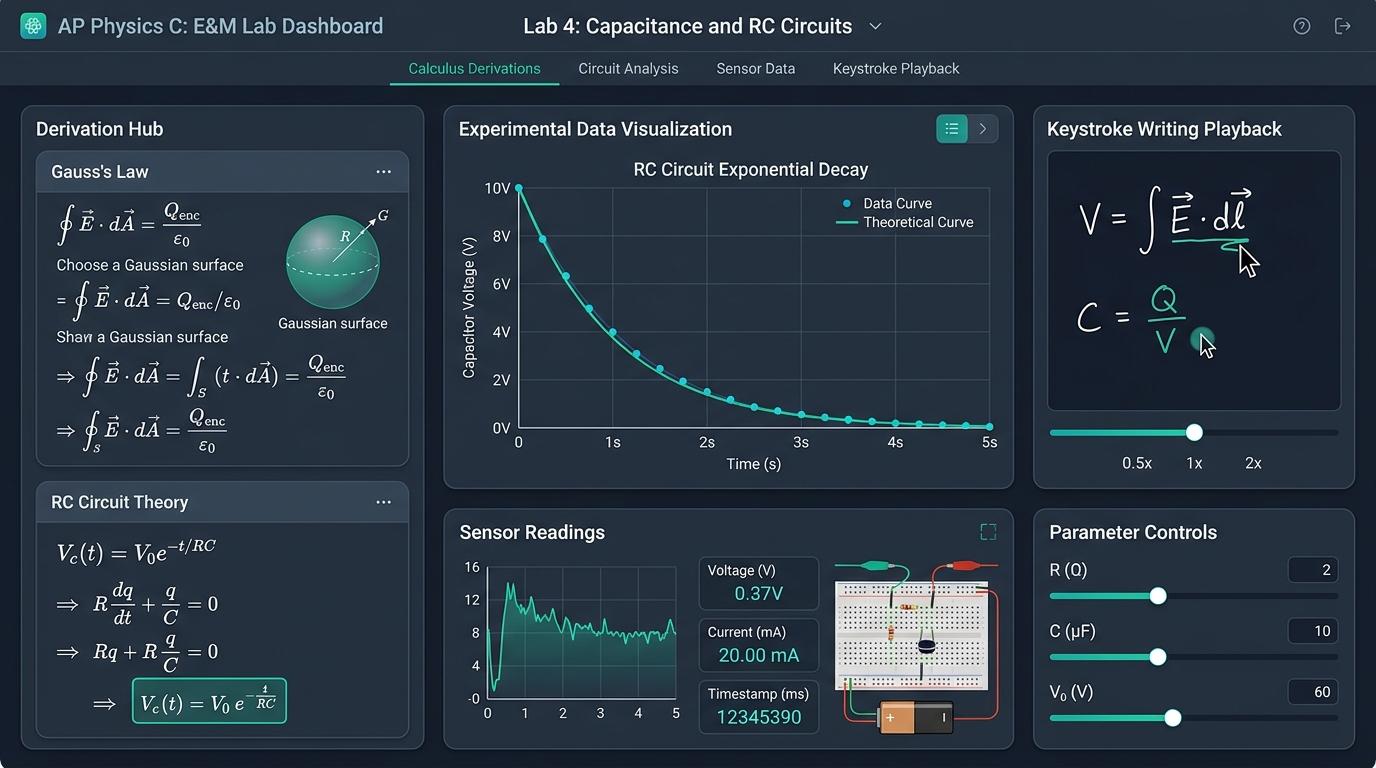Screen dimensions: 1376x768
Task: Click the Gaussian surface sphere diagram
Action: point(333,261)
